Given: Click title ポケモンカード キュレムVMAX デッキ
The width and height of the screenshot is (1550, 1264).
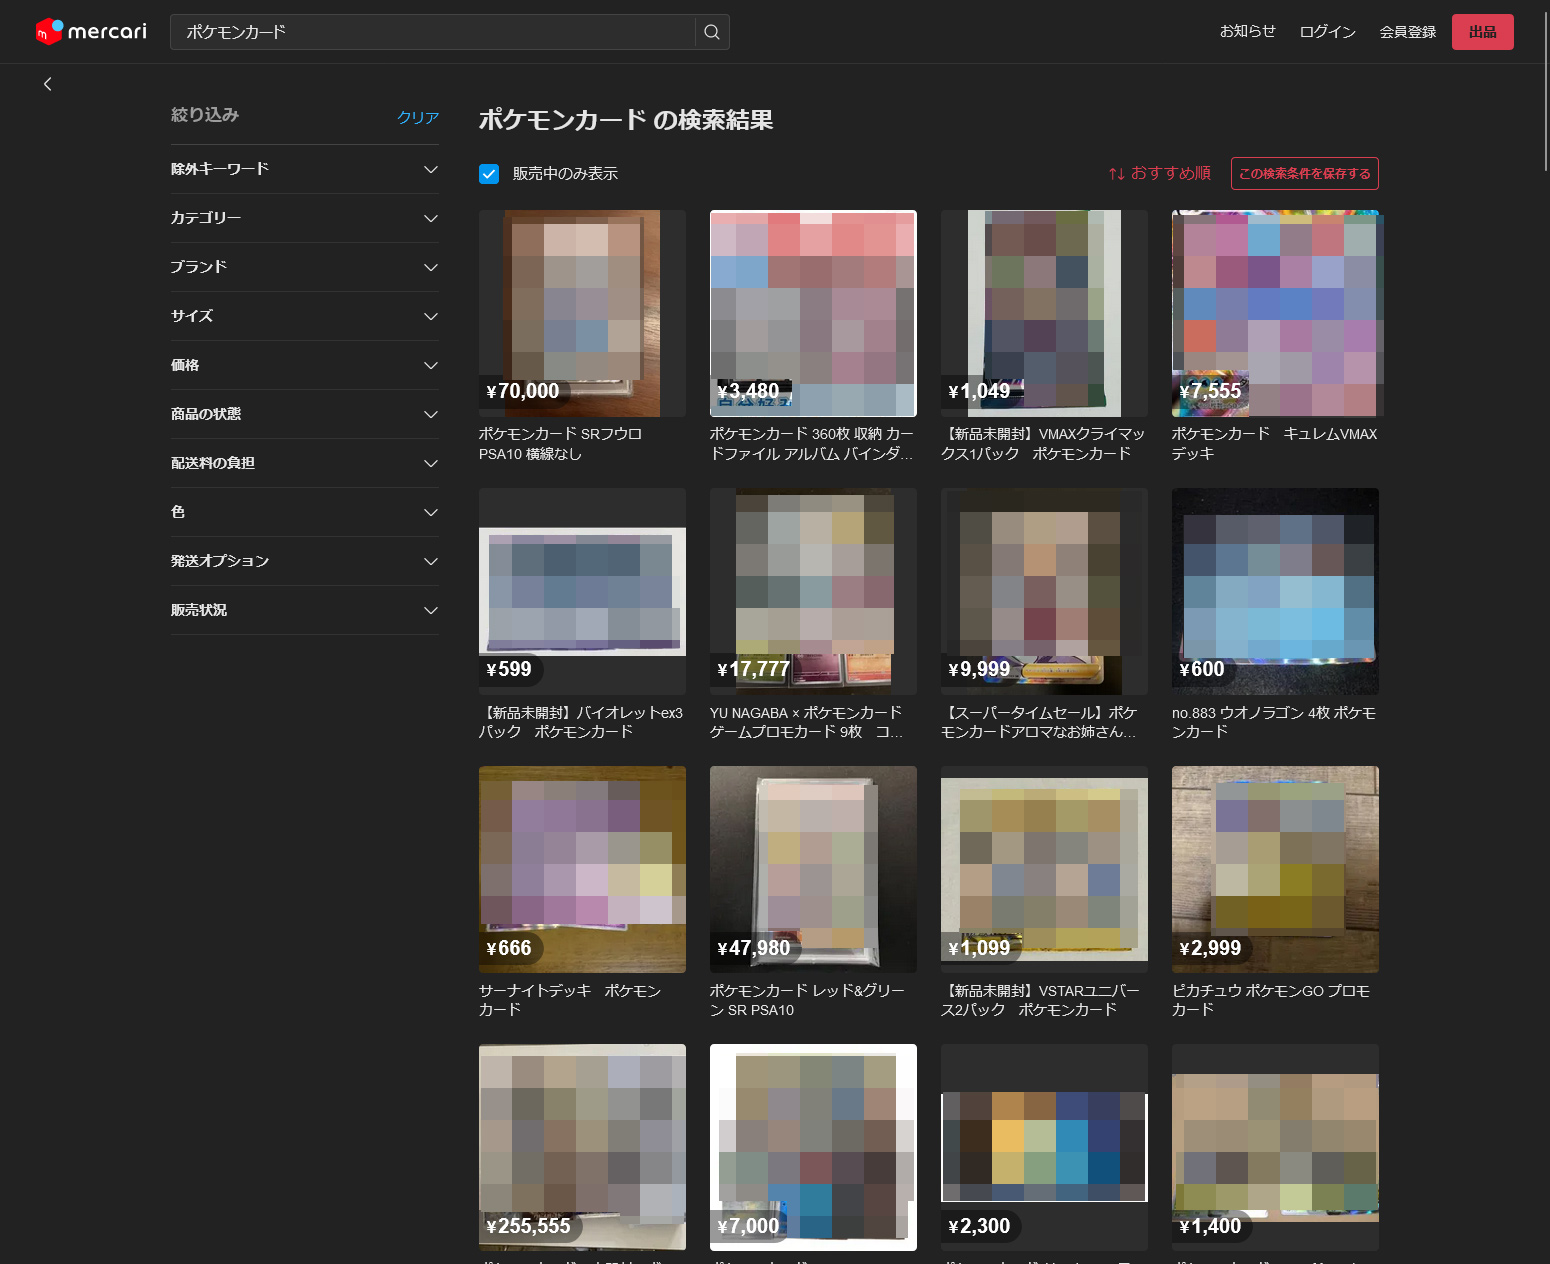Looking at the screenshot, I should tap(1275, 444).
